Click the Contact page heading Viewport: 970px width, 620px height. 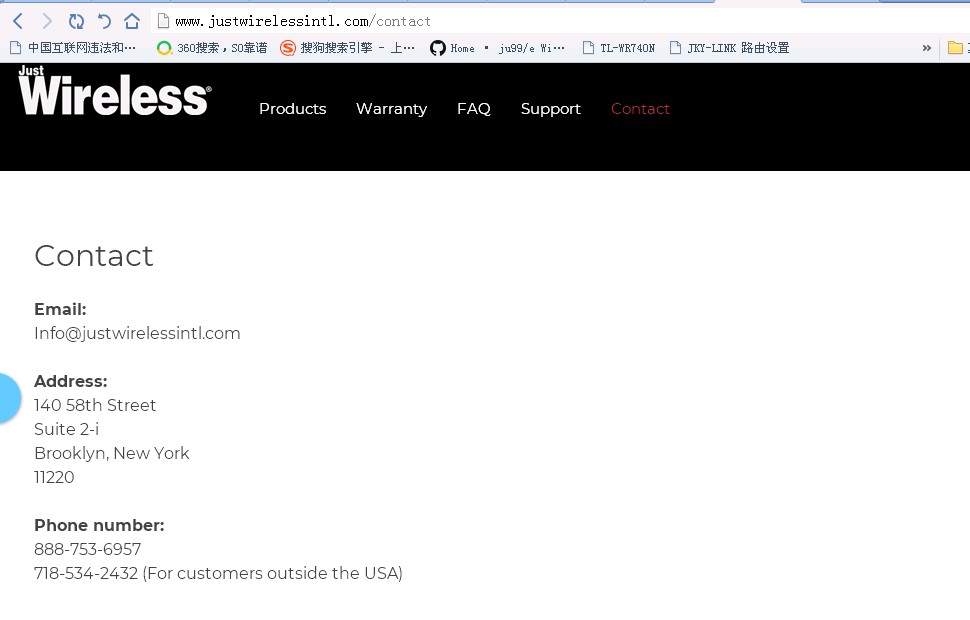(93, 256)
